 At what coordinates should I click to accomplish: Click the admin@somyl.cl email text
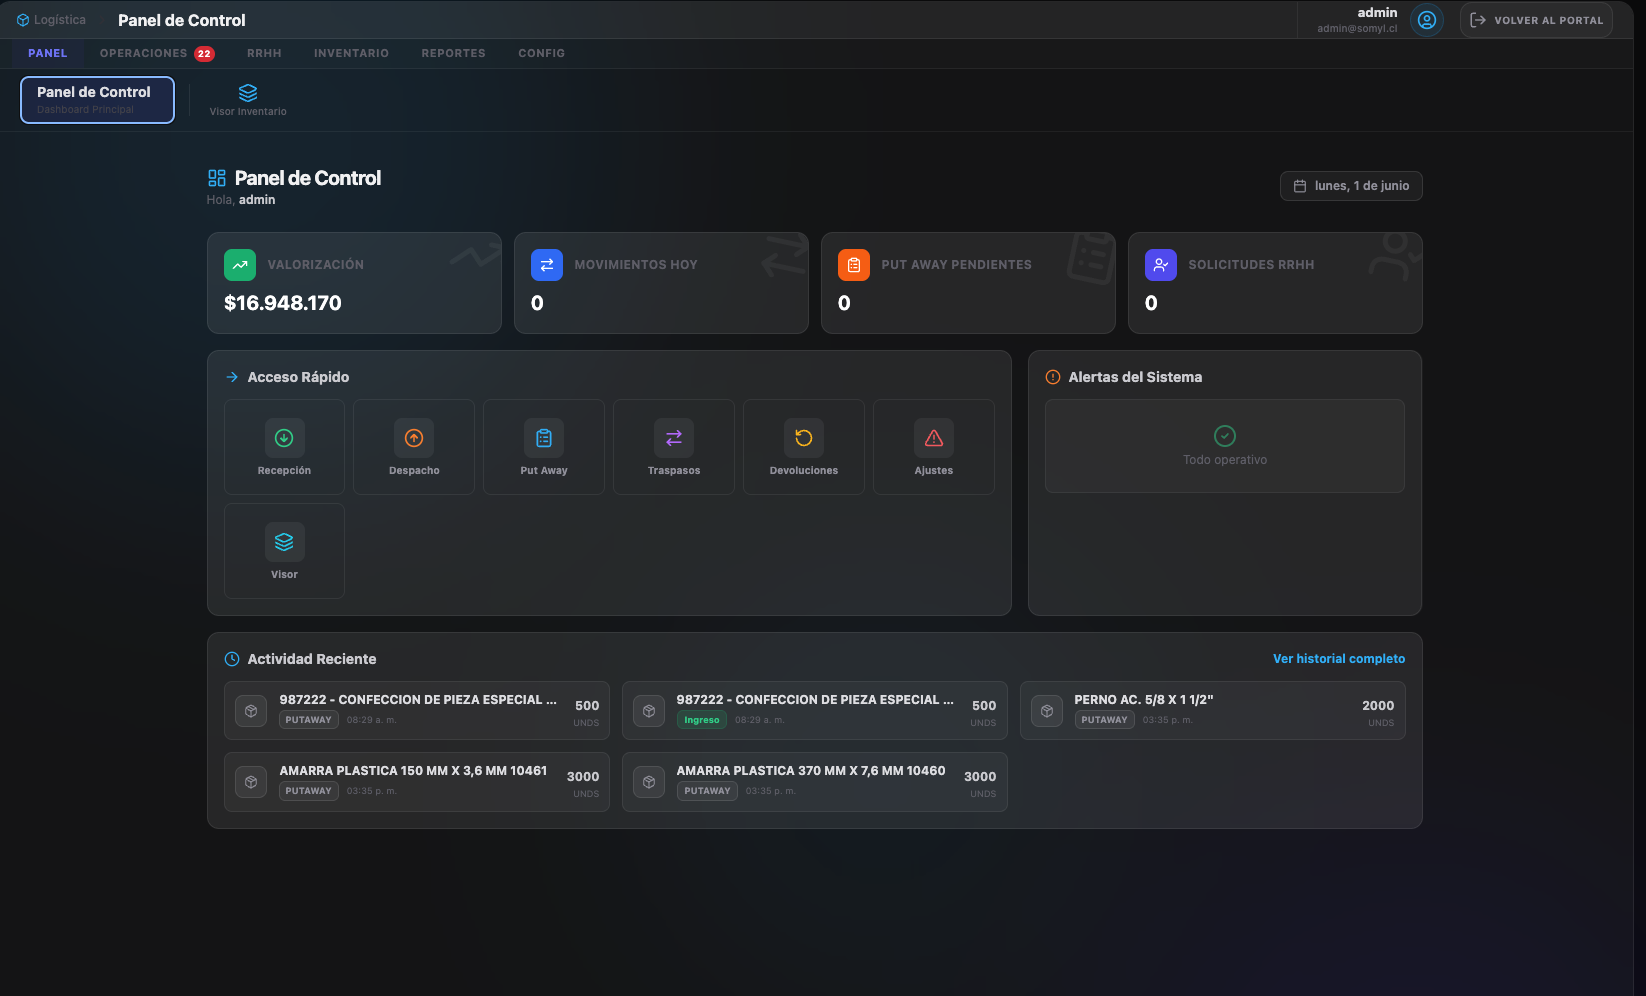click(x=1357, y=29)
